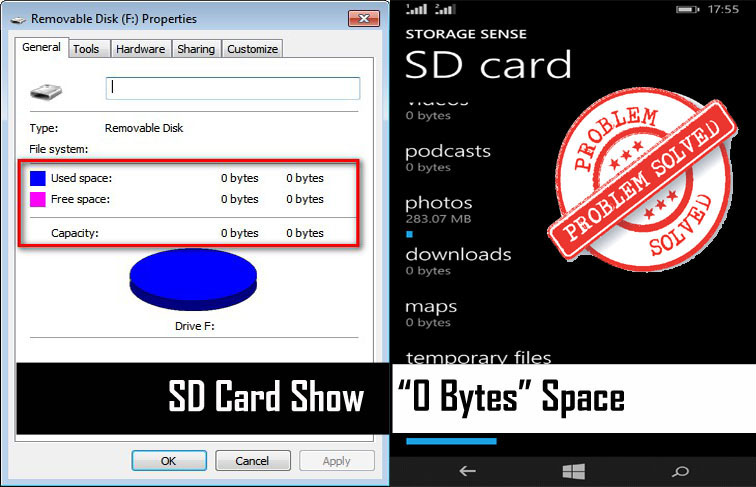Viewport: 756px width, 487px height.
Task: Click the battery icon in phone status bar
Action: pyautogui.click(x=687, y=10)
